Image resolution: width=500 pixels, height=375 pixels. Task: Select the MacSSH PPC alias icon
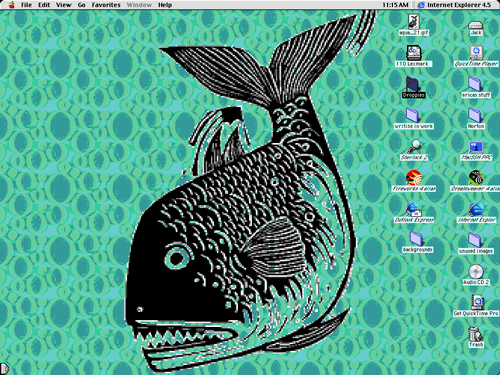coord(476,147)
